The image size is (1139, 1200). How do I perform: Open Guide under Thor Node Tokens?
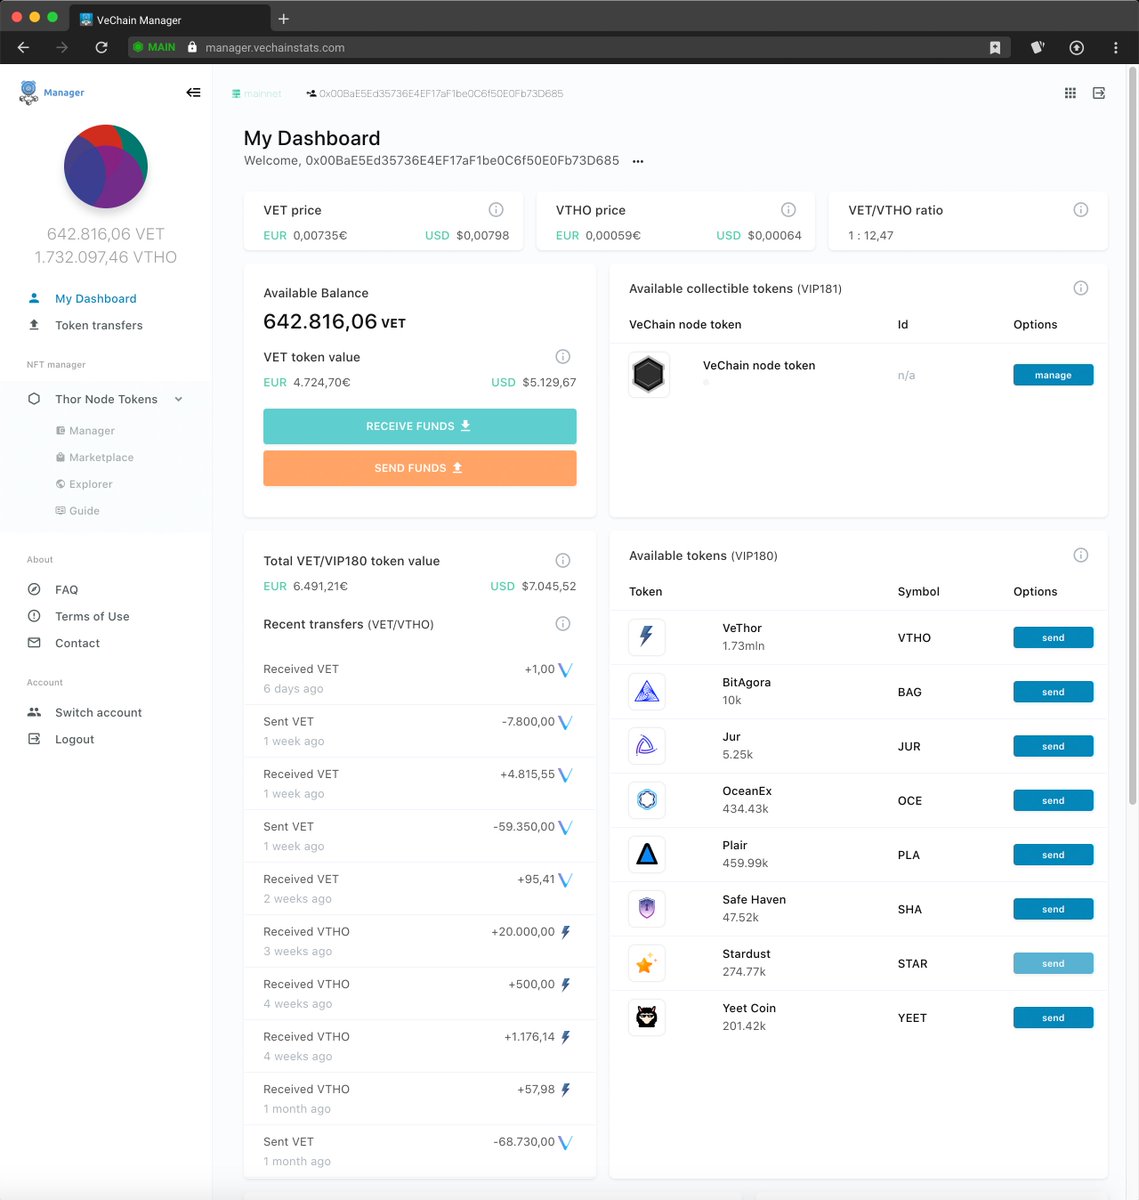coord(84,511)
